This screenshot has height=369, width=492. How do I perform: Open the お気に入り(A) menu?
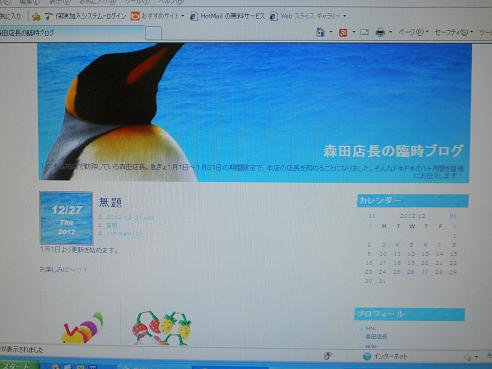(98, 2)
